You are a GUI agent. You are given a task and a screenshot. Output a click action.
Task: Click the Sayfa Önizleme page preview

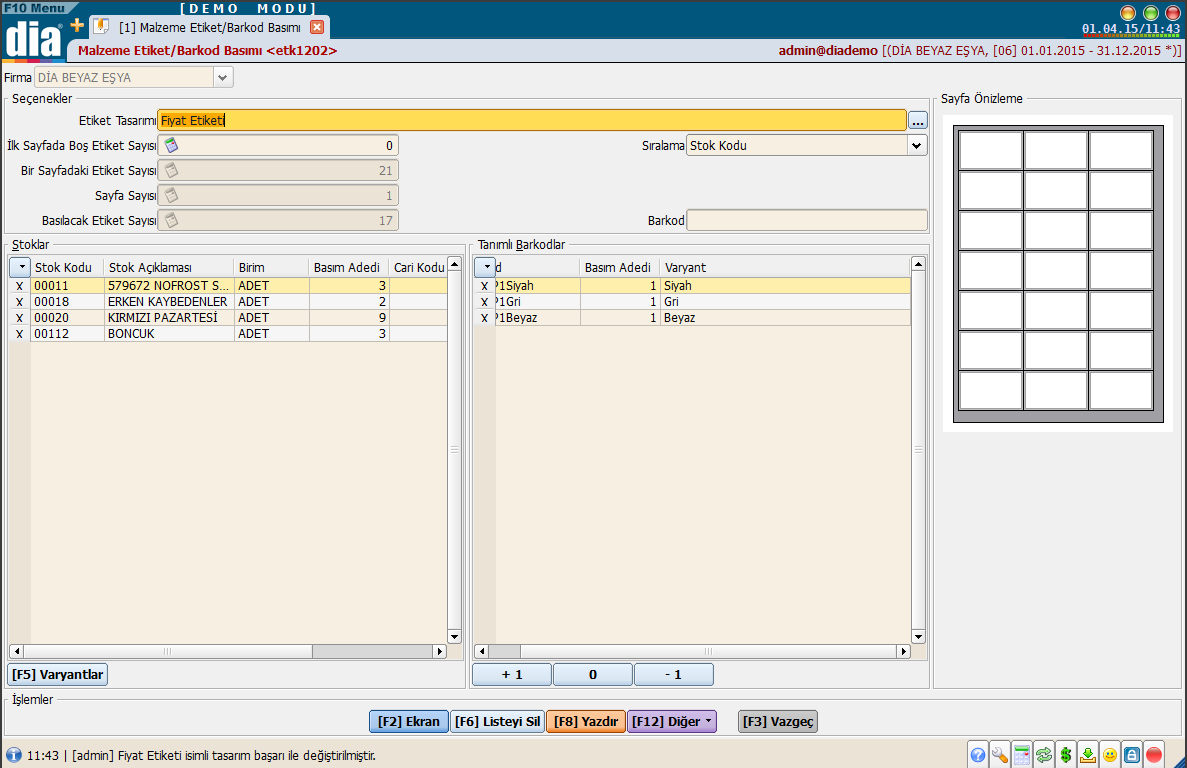tap(1058, 274)
